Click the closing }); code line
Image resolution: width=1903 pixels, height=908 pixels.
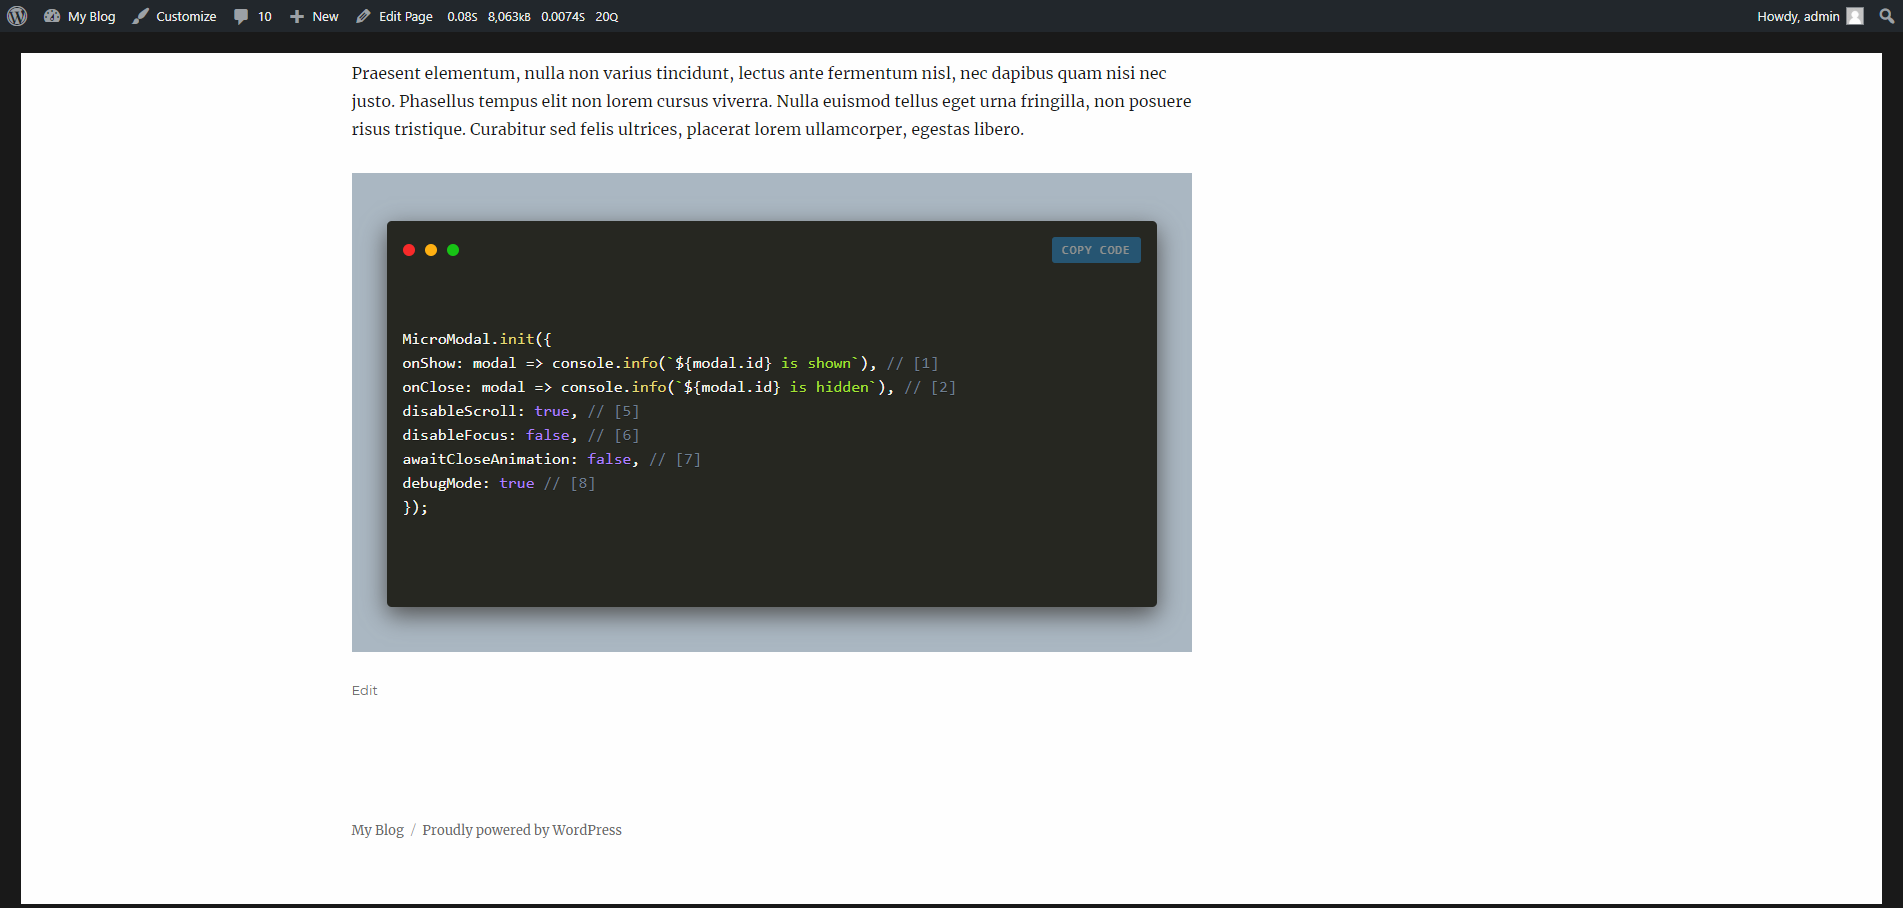tap(415, 507)
